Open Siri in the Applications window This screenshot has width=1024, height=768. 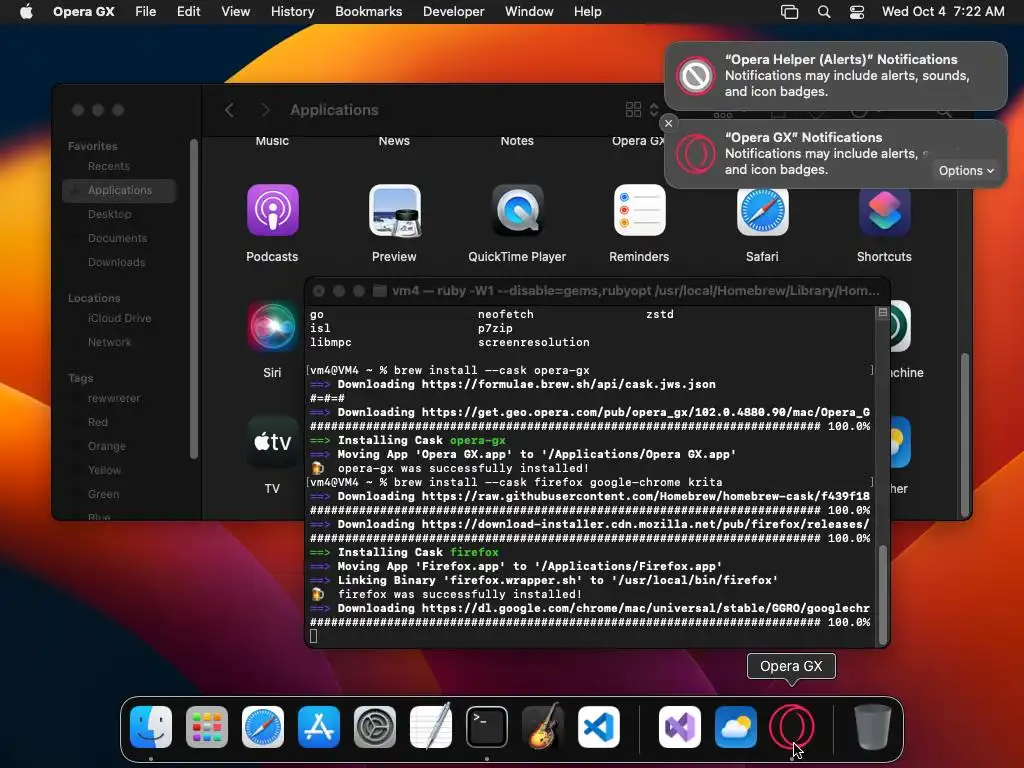(x=272, y=326)
